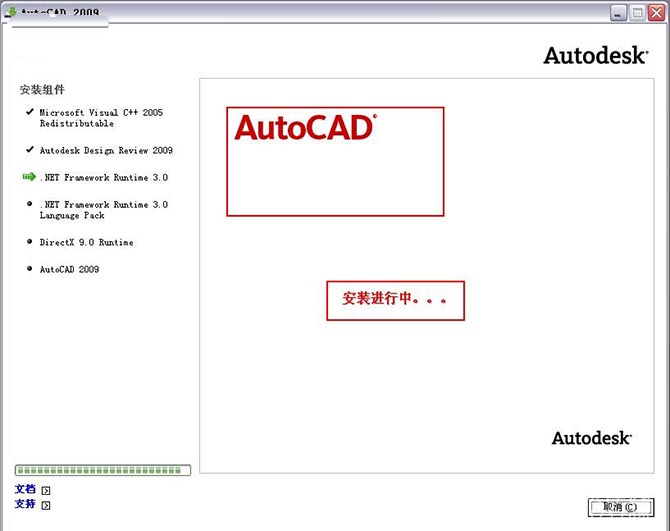
Task: Click the lower Autodesk logo inside the panel
Action: tap(592, 438)
